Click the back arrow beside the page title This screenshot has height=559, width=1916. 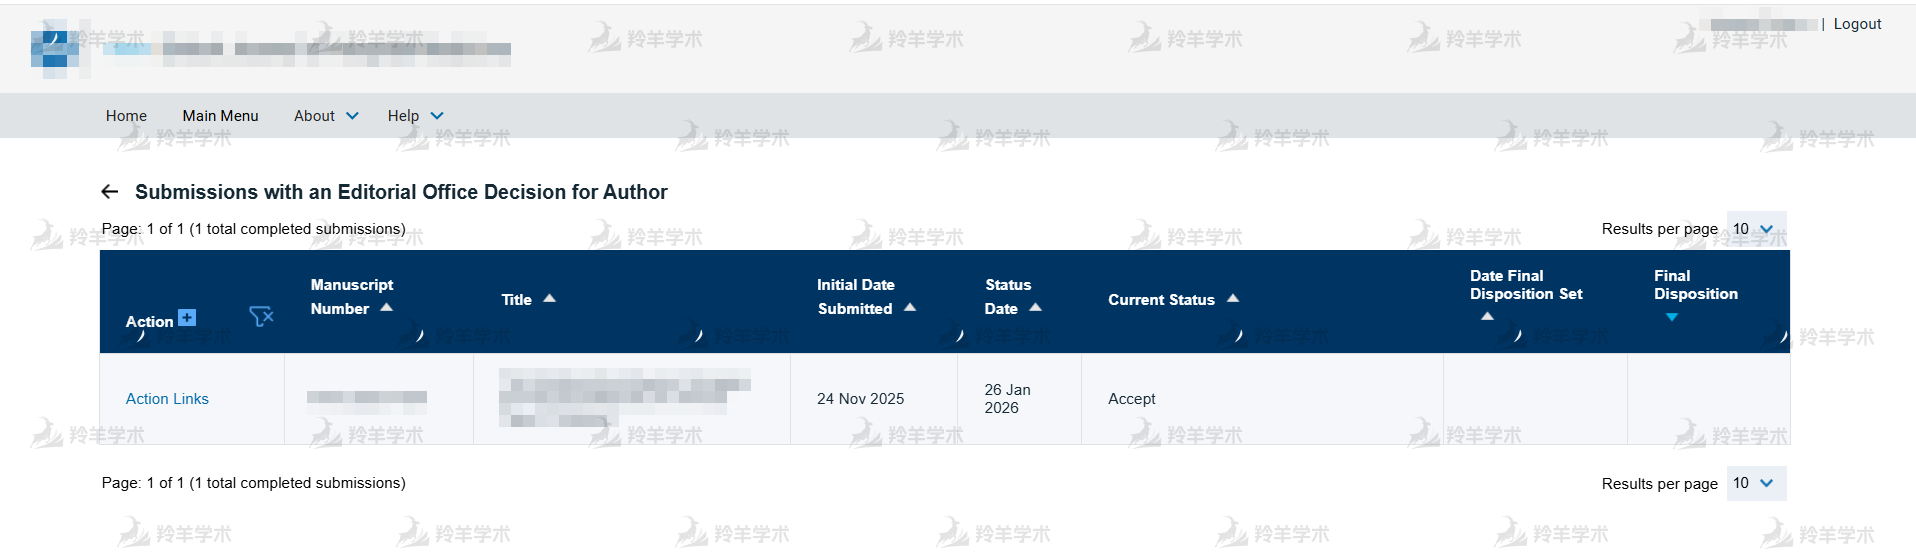click(x=110, y=192)
